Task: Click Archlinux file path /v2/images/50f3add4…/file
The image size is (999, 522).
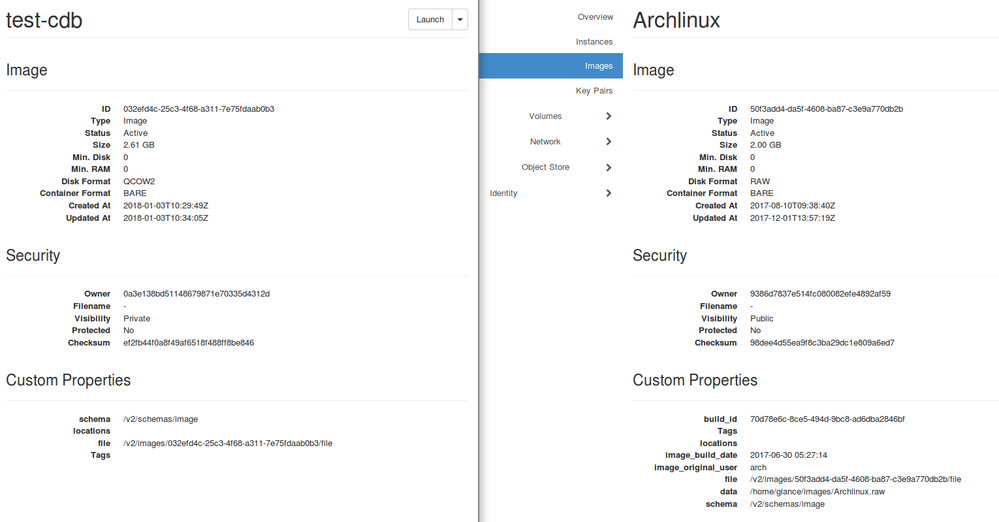Action: (x=856, y=479)
